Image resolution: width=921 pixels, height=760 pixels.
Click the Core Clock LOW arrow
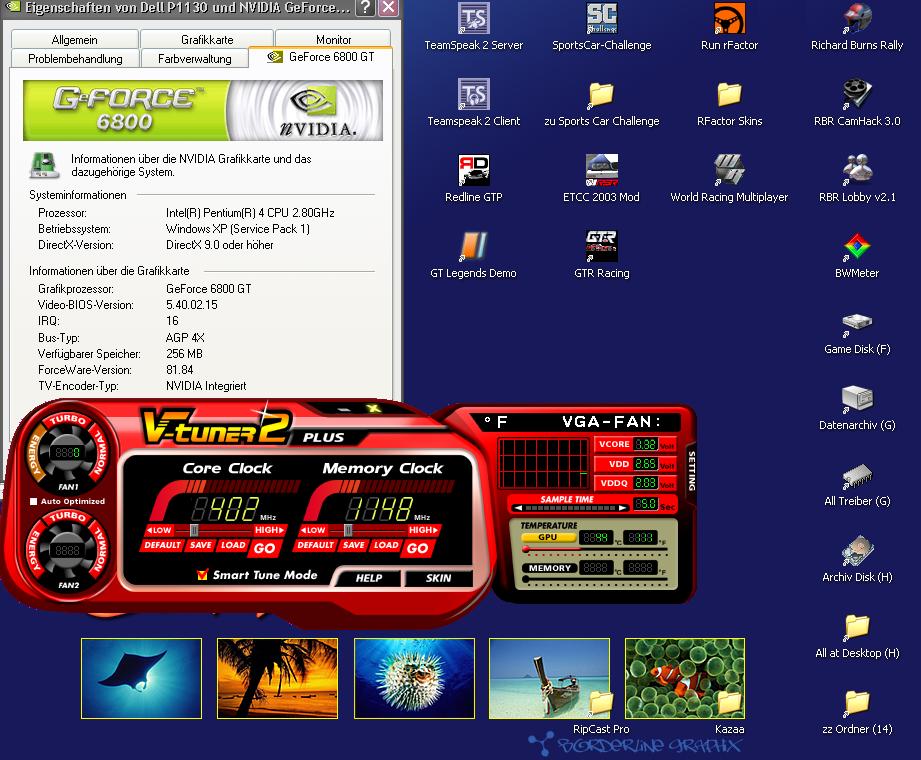(159, 530)
